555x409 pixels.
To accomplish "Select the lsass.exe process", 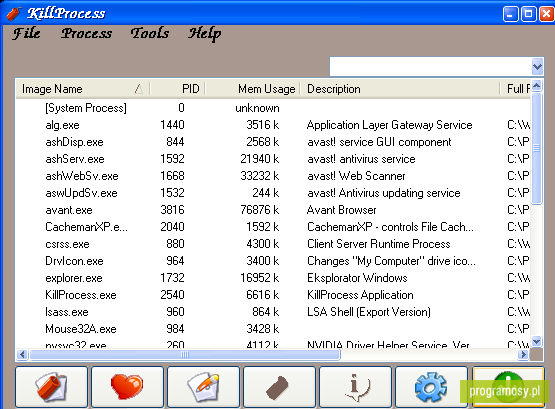I will coord(273,312).
